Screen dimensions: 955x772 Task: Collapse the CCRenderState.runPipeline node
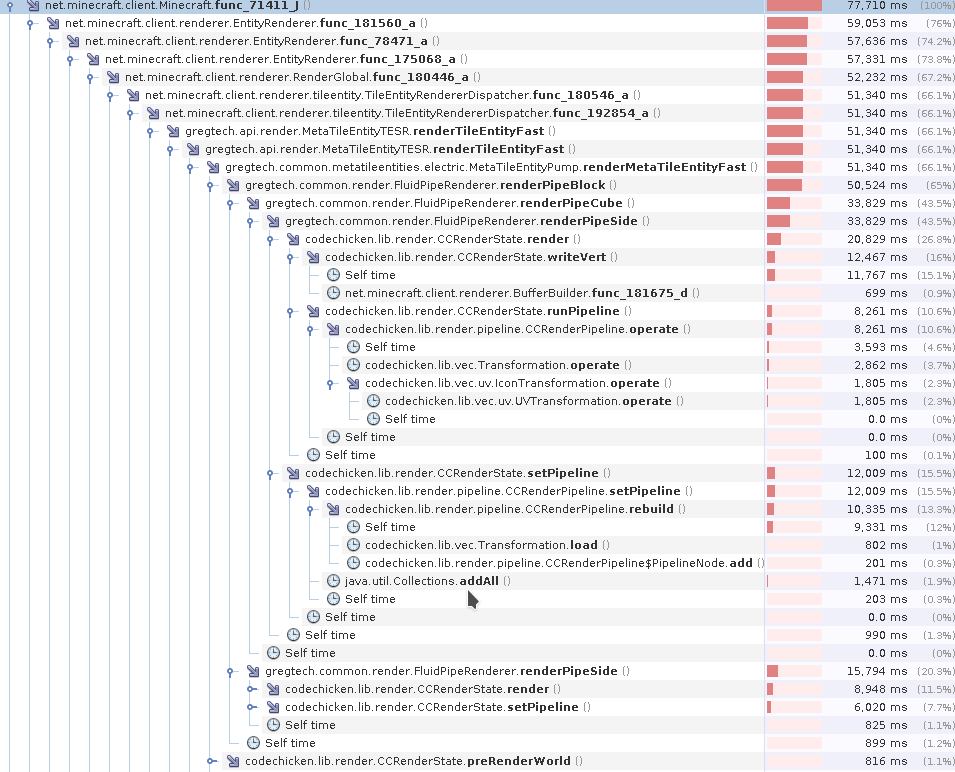(x=292, y=311)
